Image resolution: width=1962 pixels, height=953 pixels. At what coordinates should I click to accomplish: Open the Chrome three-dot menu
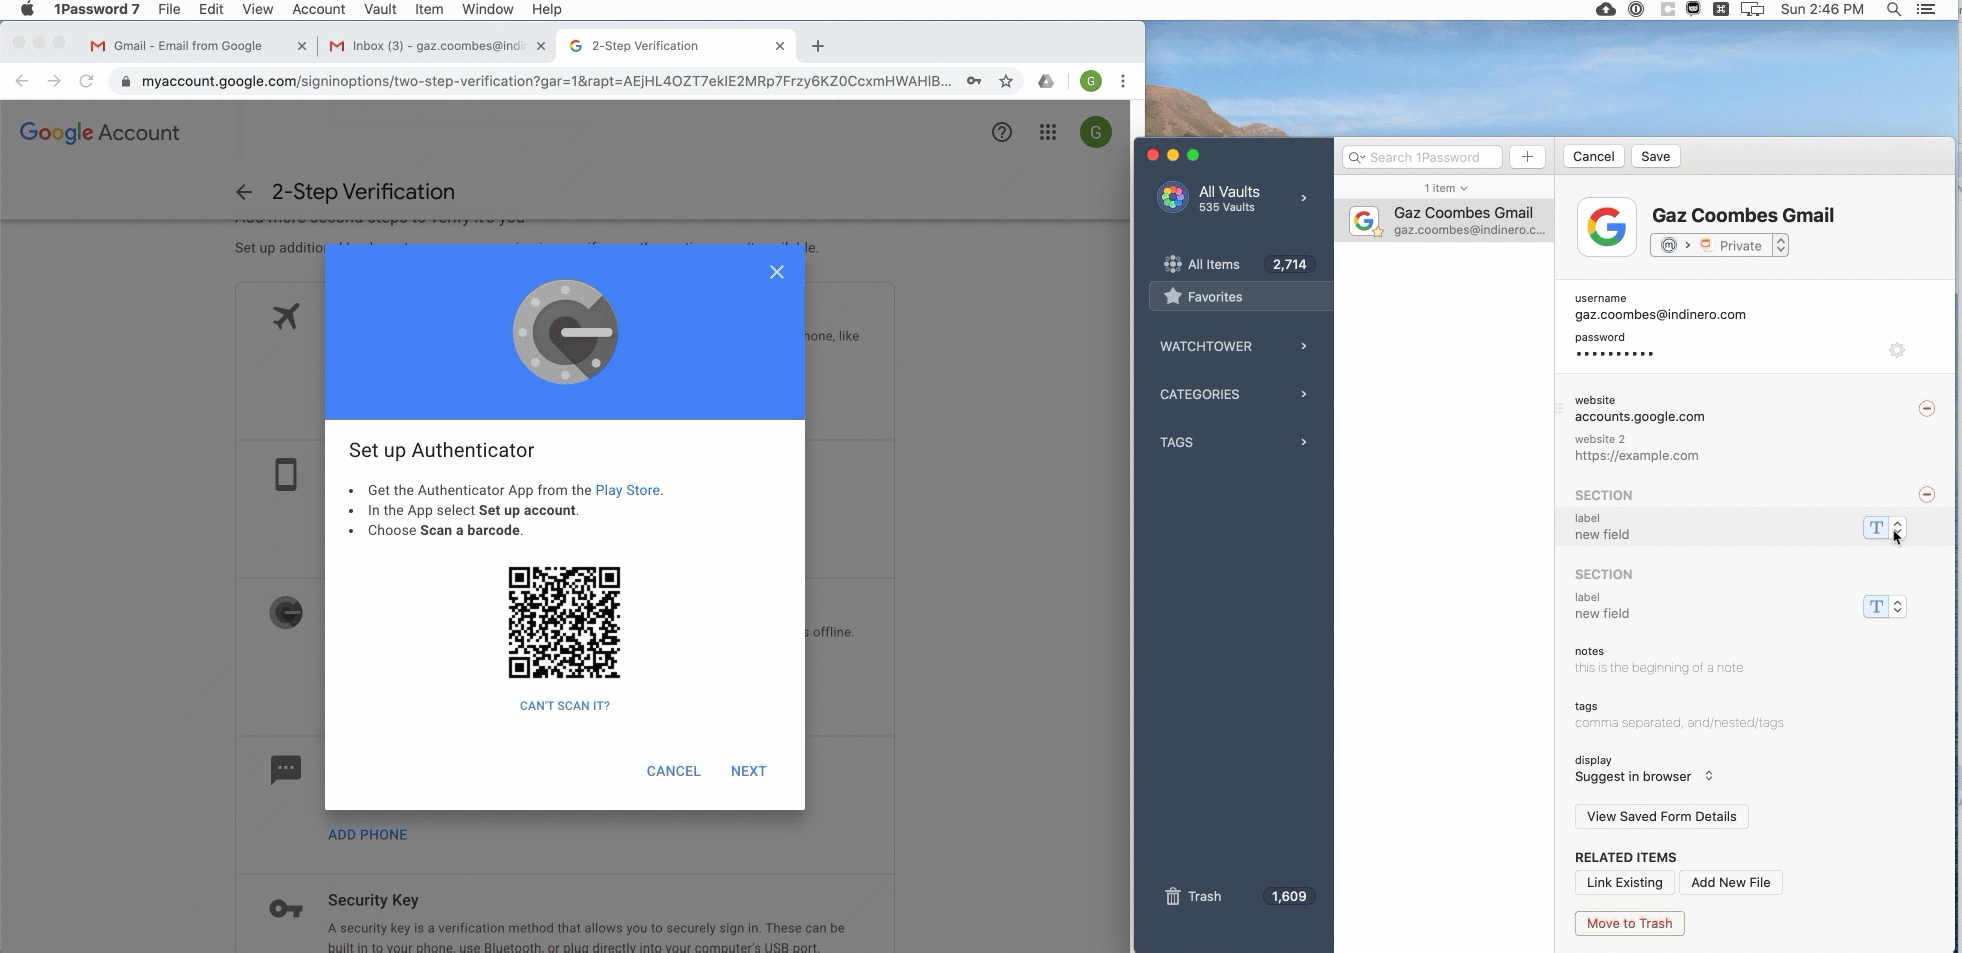pos(1123,81)
